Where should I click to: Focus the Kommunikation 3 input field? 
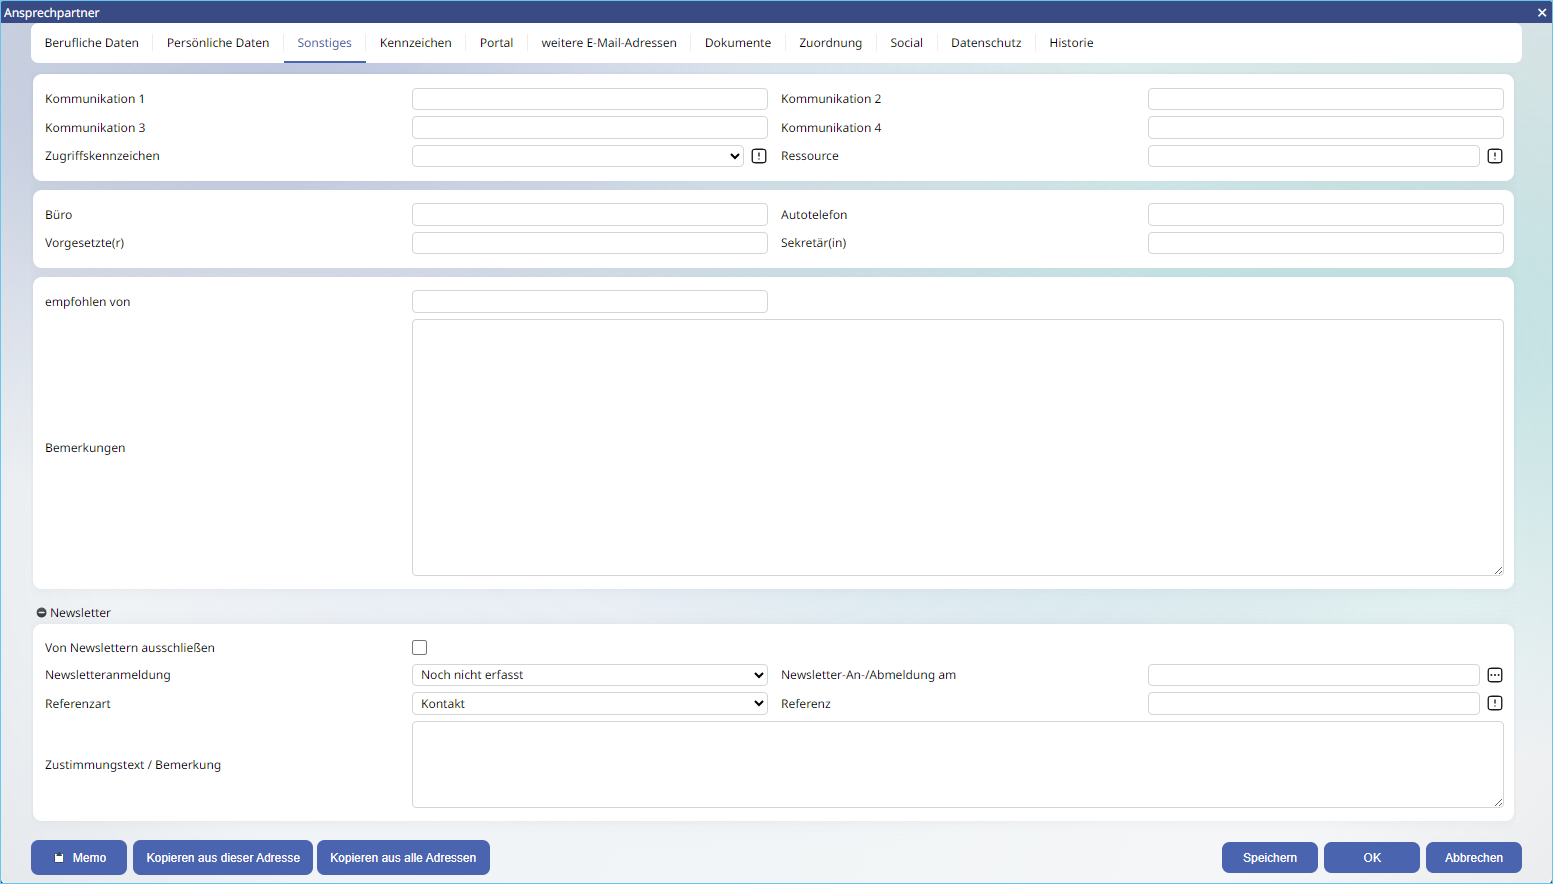click(x=590, y=128)
